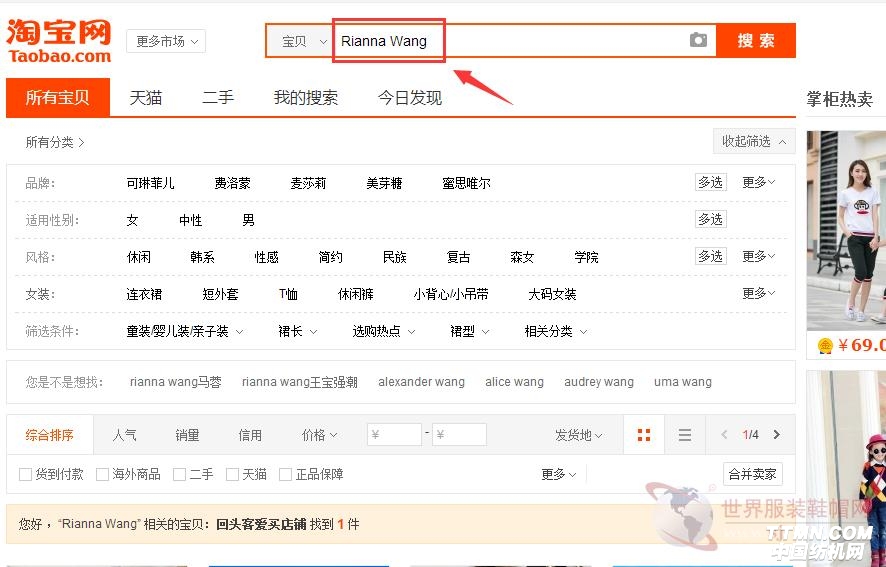886x567 pixels.
Task: Go to next results page arrow
Action: 777,435
